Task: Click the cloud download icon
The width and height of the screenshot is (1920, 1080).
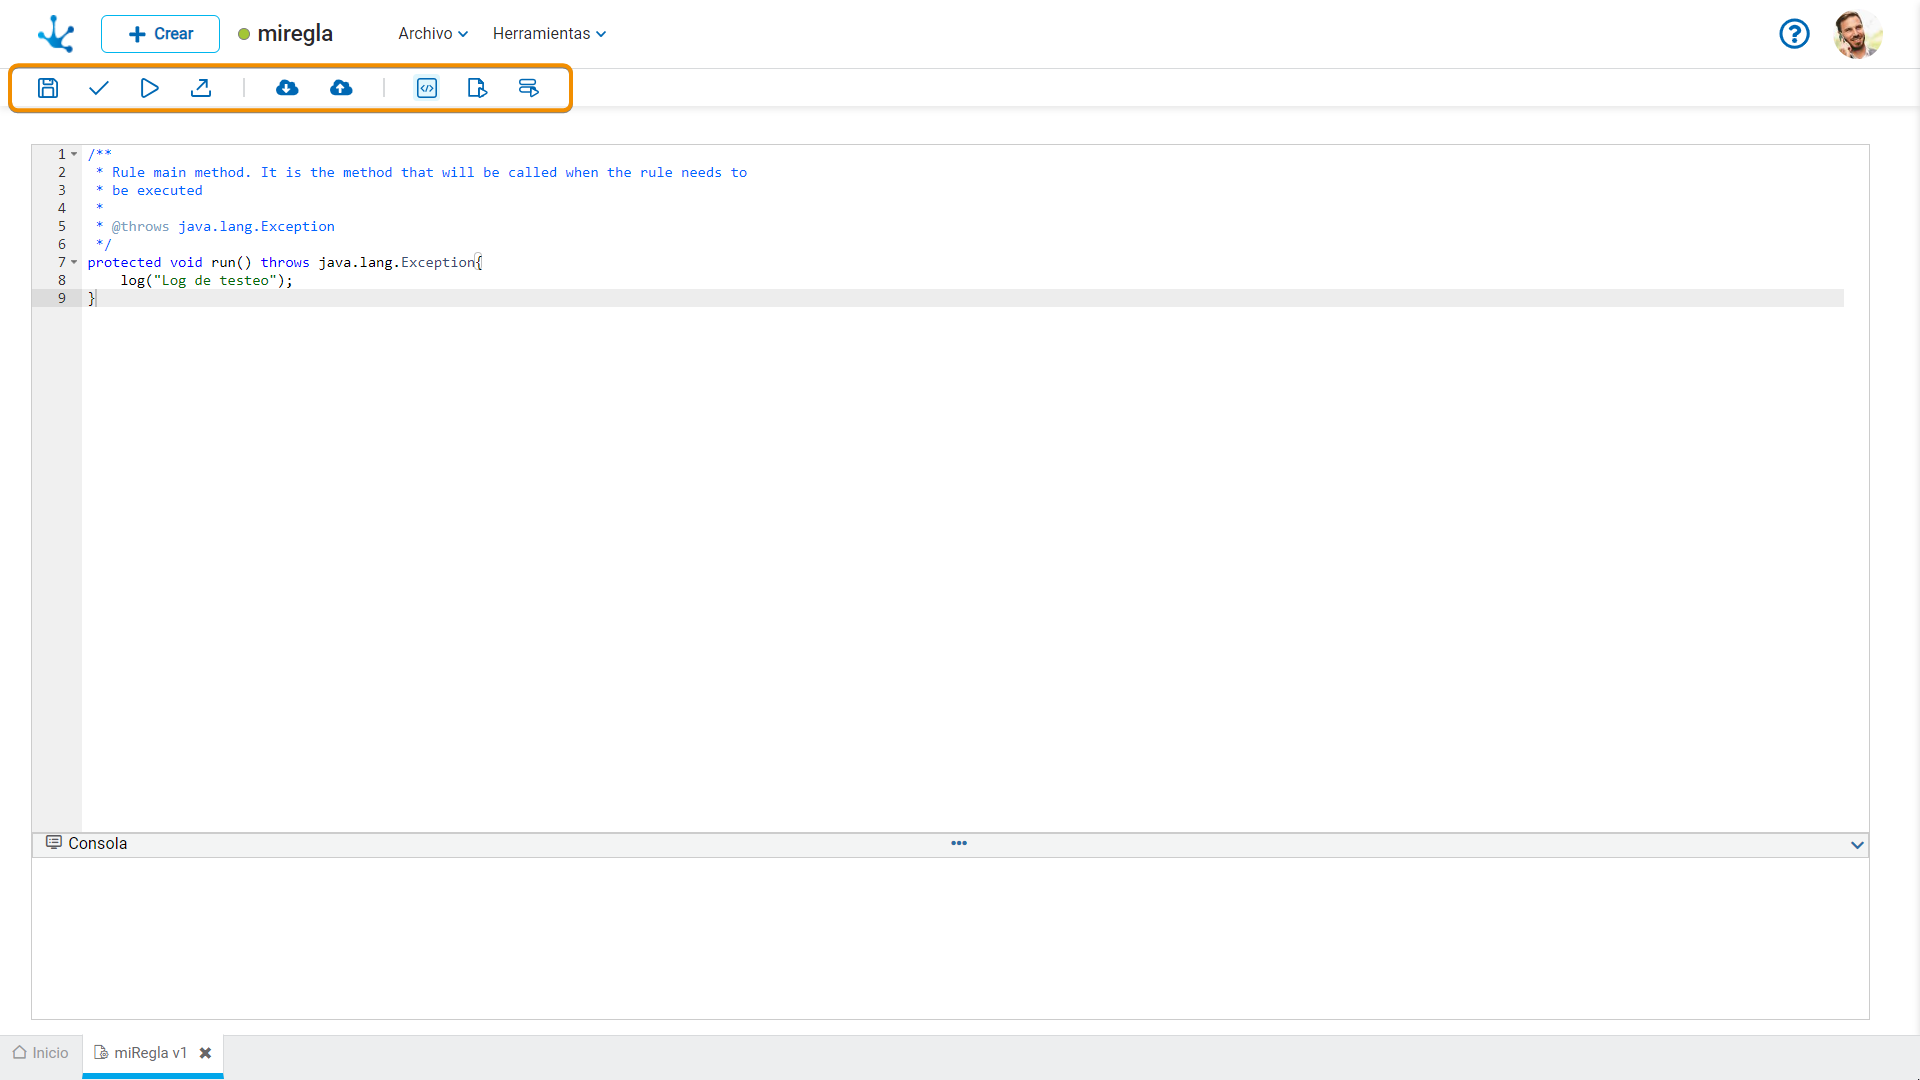Action: click(x=287, y=88)
